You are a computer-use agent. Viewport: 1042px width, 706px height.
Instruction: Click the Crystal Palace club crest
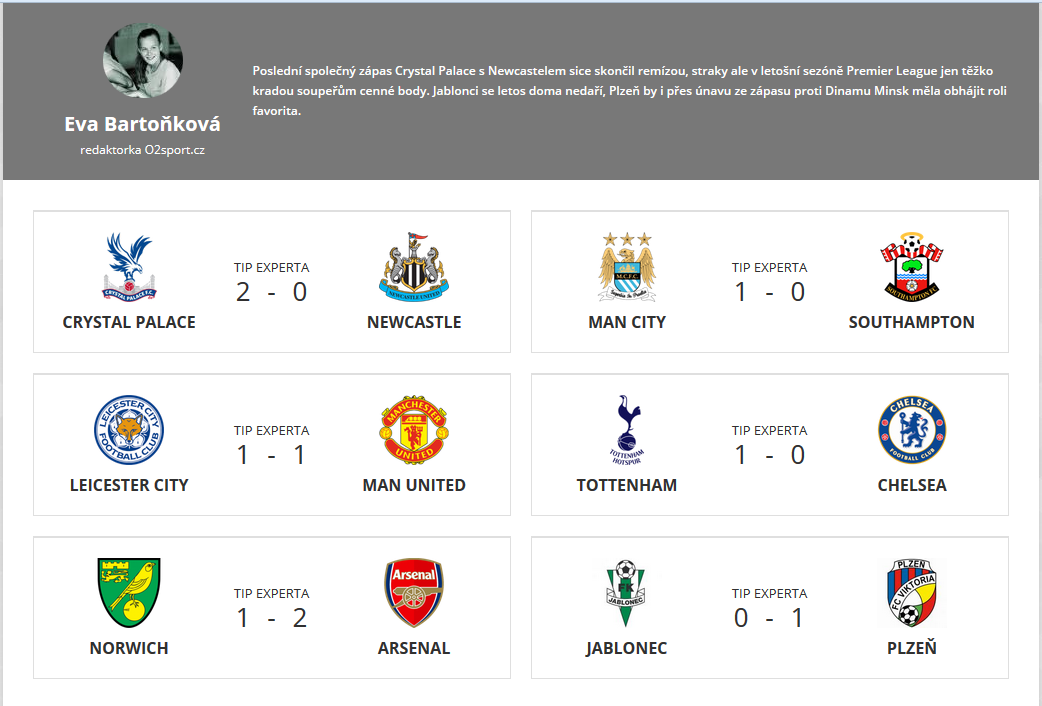[128, 267]
